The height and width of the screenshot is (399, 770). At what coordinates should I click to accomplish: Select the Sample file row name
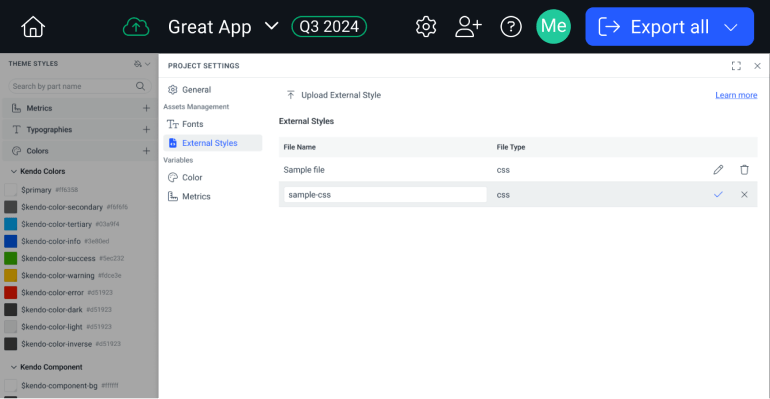pos(304,170)
